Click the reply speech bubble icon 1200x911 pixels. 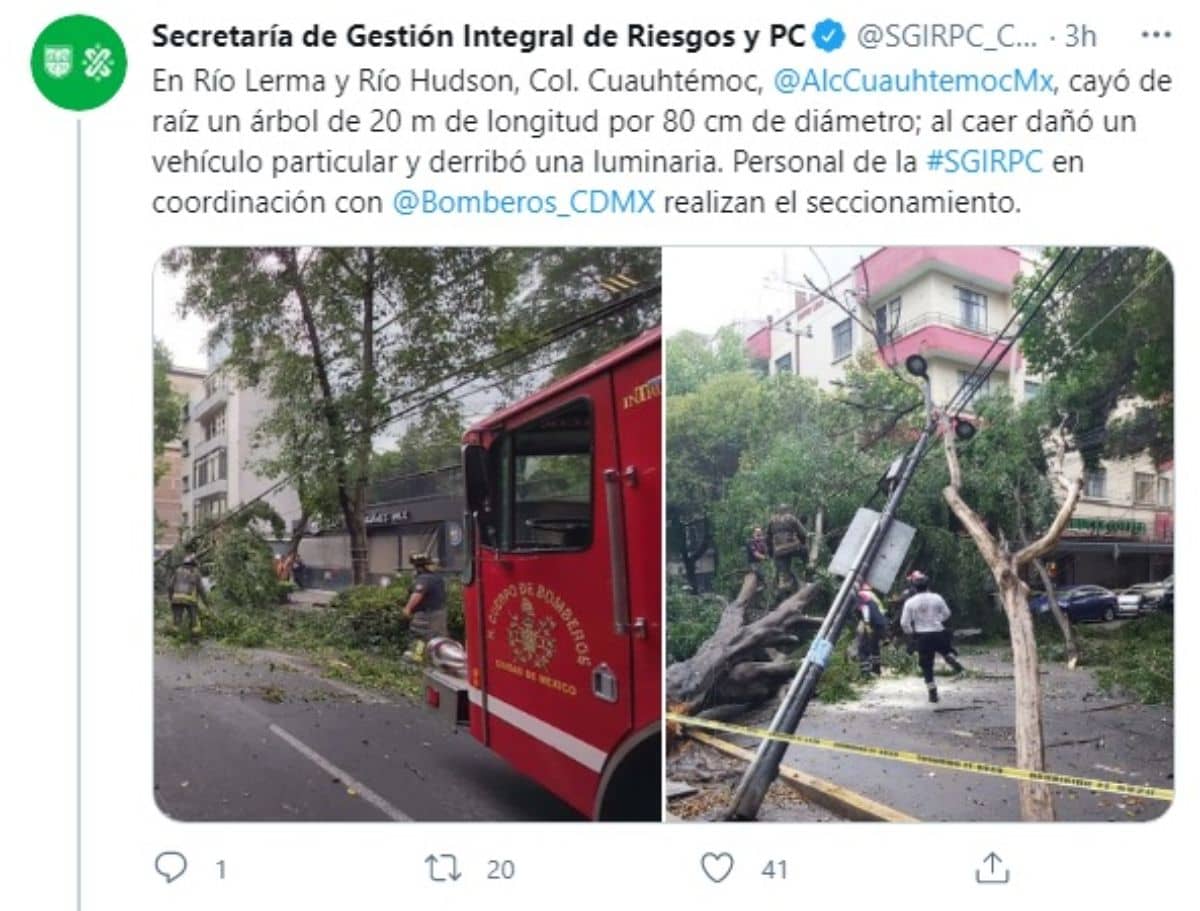(170, 867)
